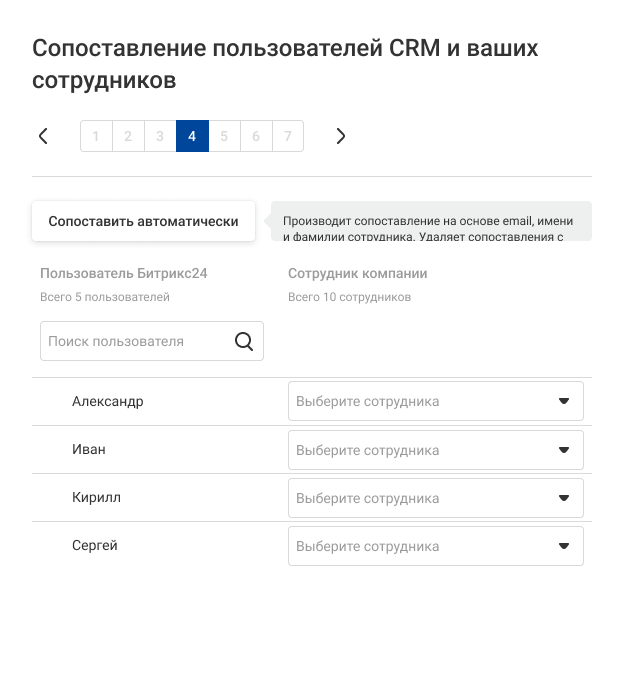The image size is (624, 679).
Task: Click the magnifier search icon
Action: click(244, 341)
